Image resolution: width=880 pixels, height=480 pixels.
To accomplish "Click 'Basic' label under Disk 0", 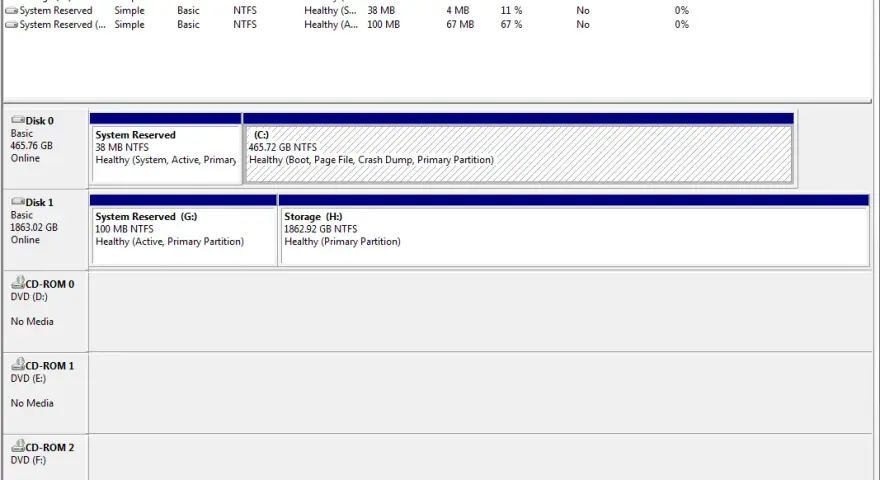I will (x=21, y=134).
